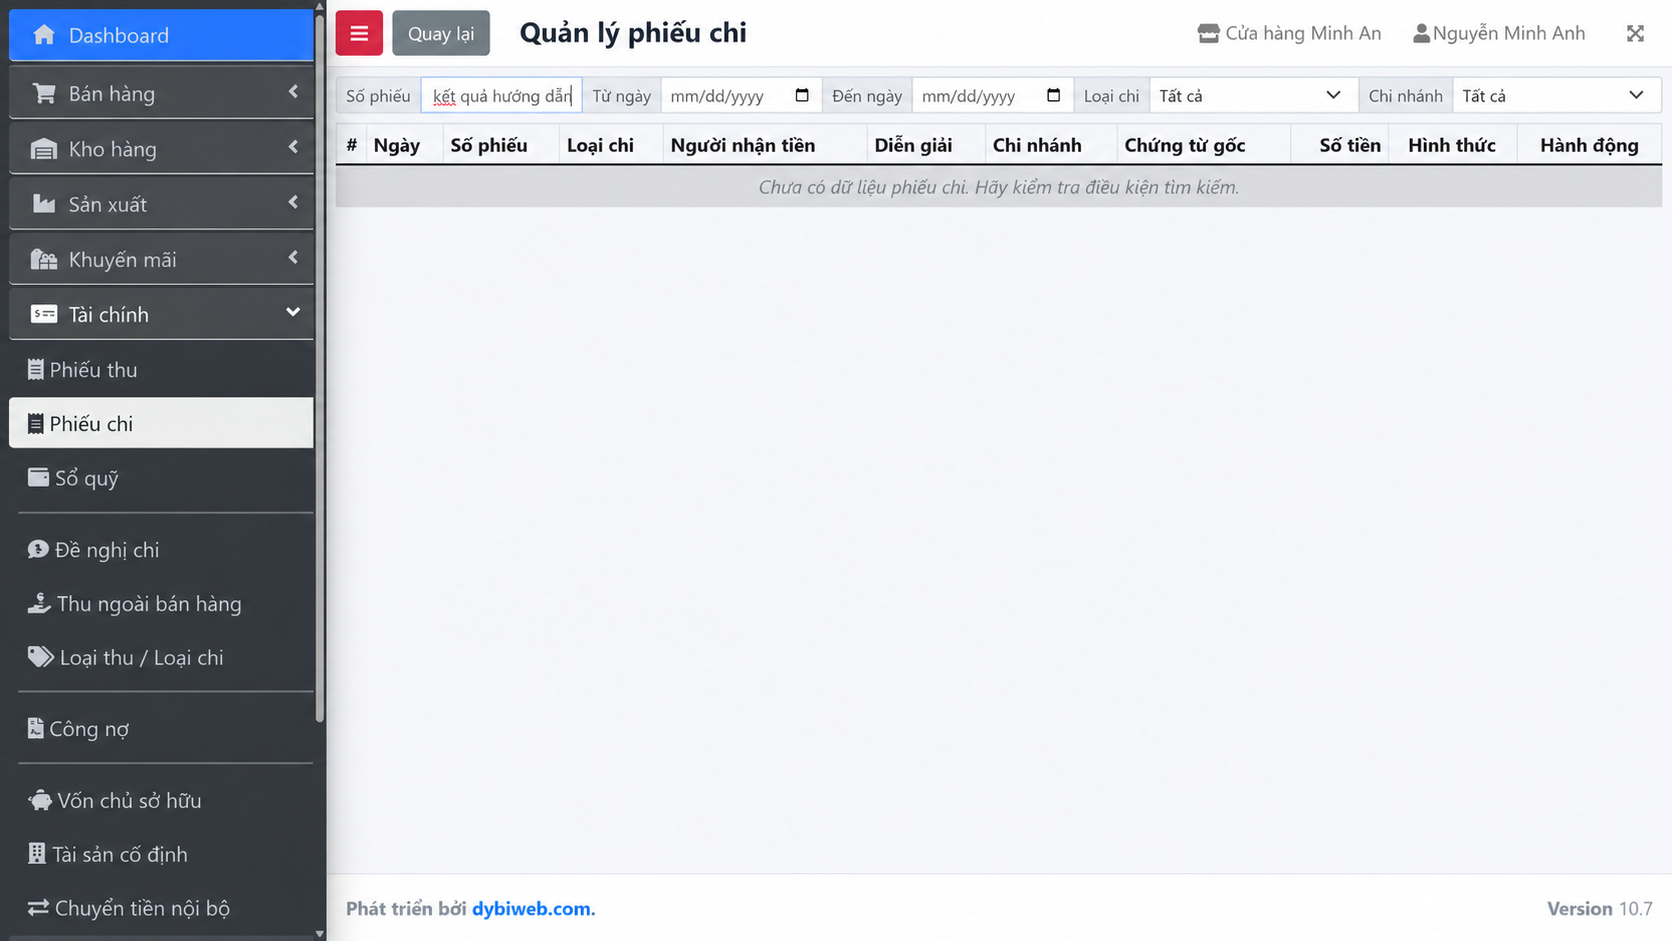The image size is (1672, 941).
Task: Click the red hamburger menu icon
Action: pyautogui.click(x=359, y=33)
